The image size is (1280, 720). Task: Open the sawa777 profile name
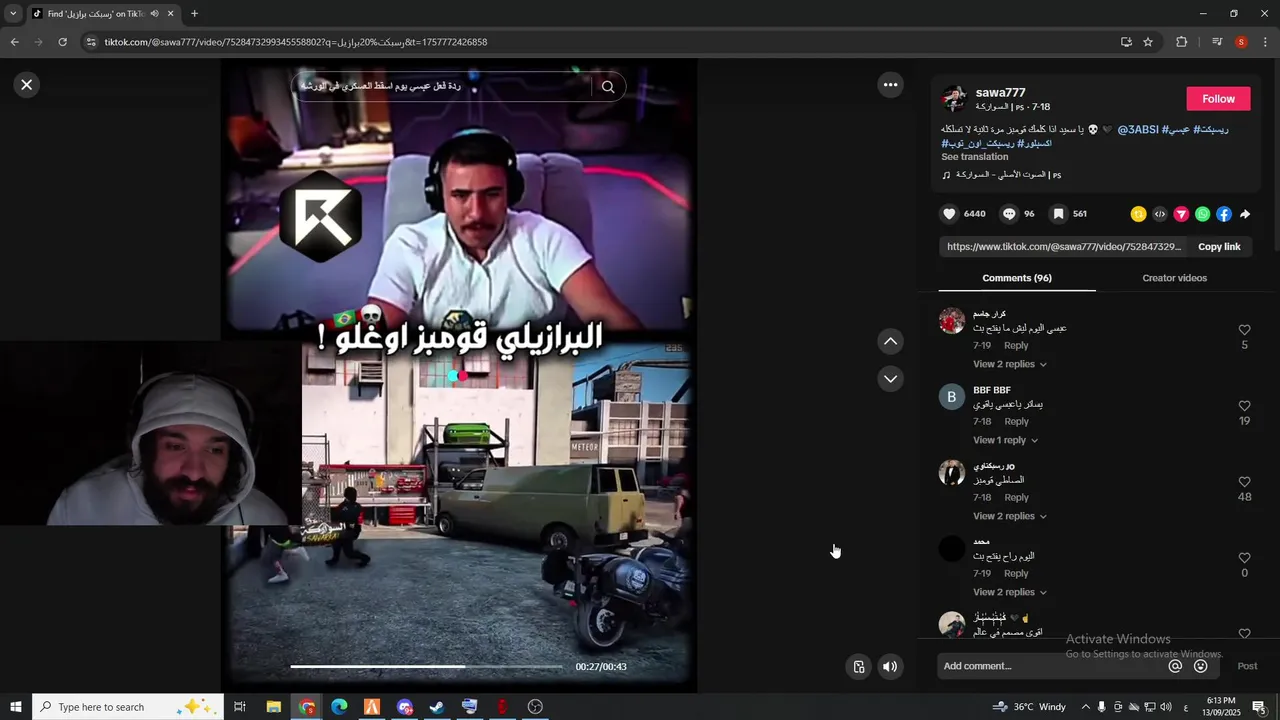point(1000,92)
